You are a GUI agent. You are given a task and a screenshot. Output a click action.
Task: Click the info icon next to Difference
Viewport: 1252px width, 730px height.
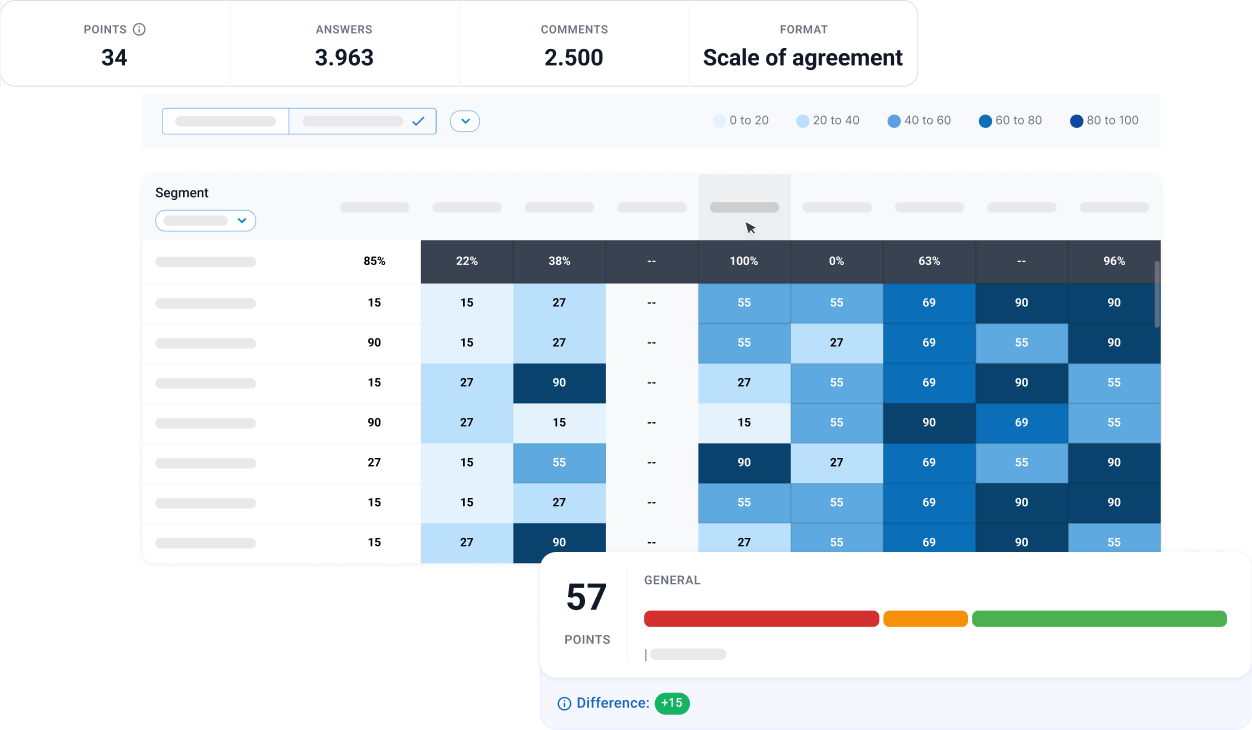coord(564,704)
